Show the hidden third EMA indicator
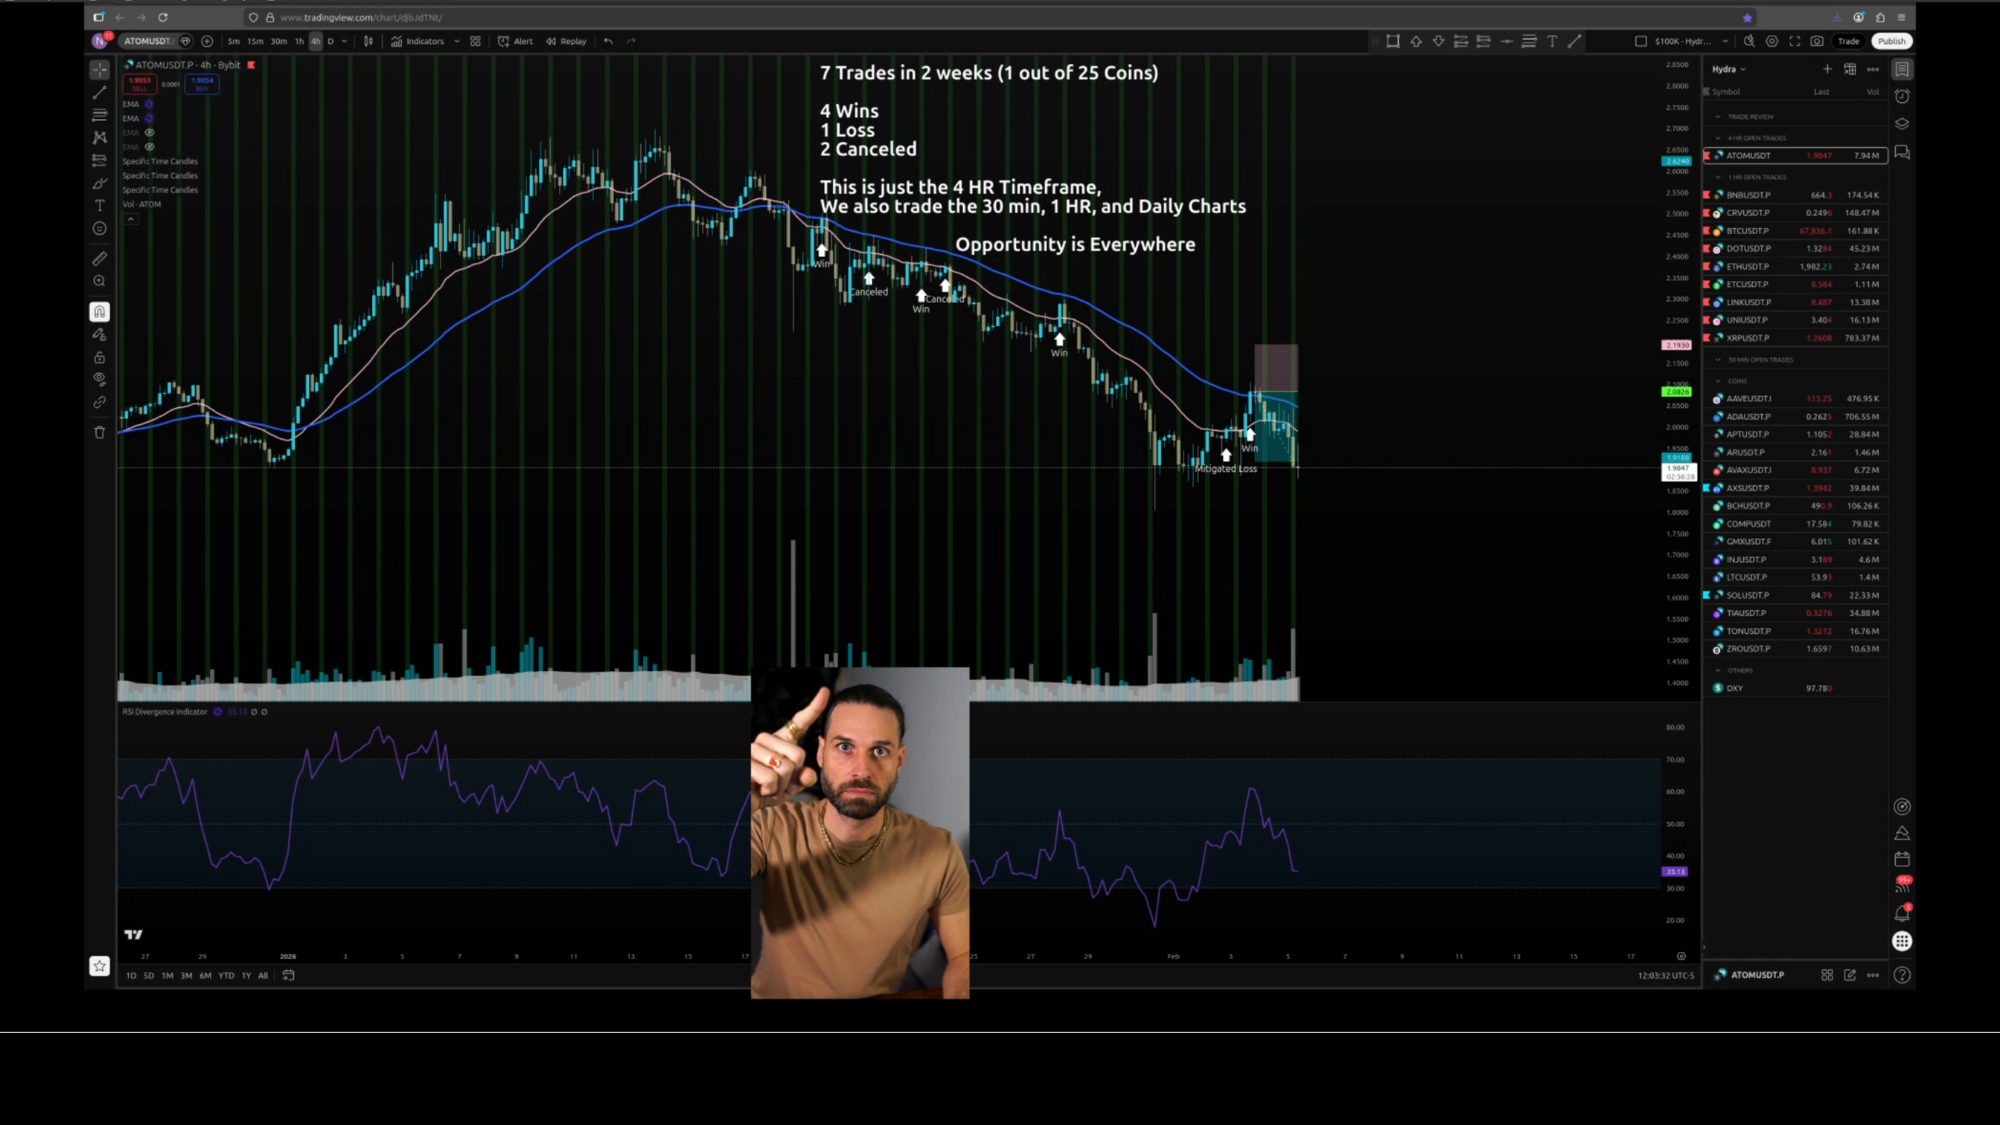This screenshot has width=2000, height=1125. pyautogui.click(x=150, y=132)
